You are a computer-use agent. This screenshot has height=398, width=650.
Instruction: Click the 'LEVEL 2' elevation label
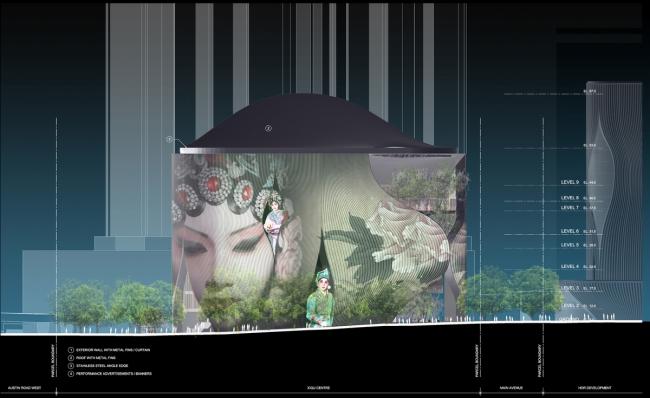click(x=570, y=306)
